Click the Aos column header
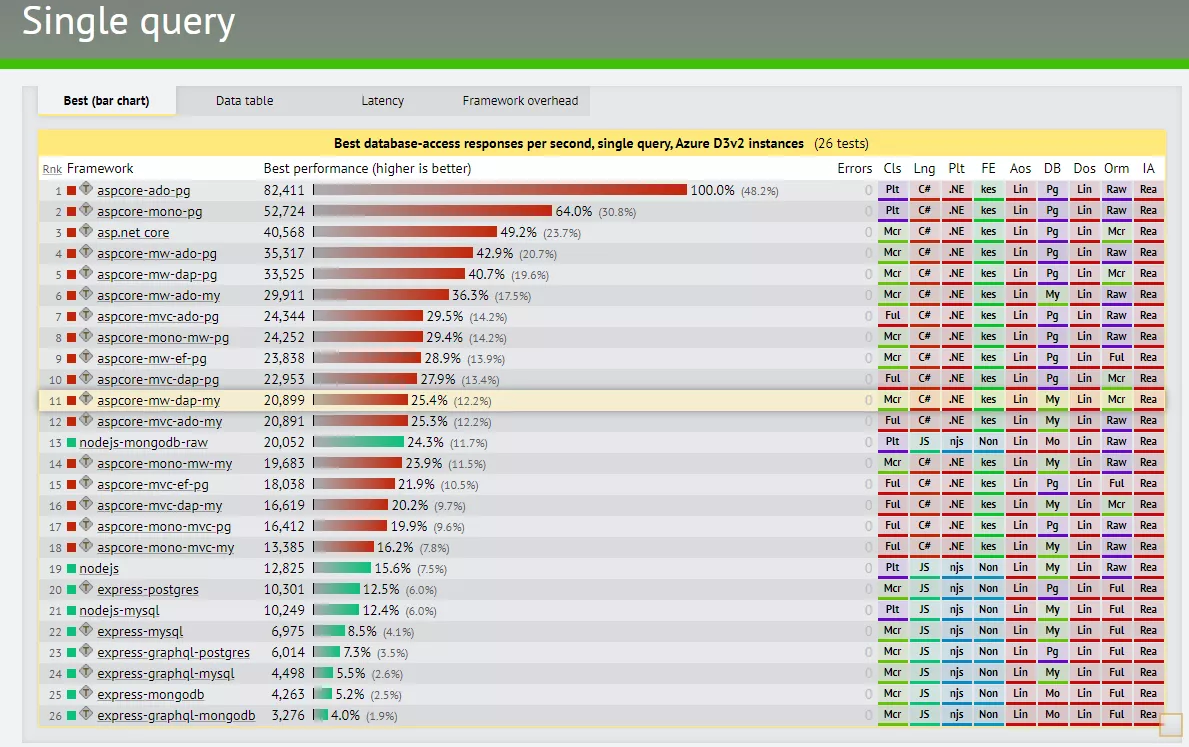Screen dimensions: 1189x747 pyautogui.click(x=1021, y=168)
